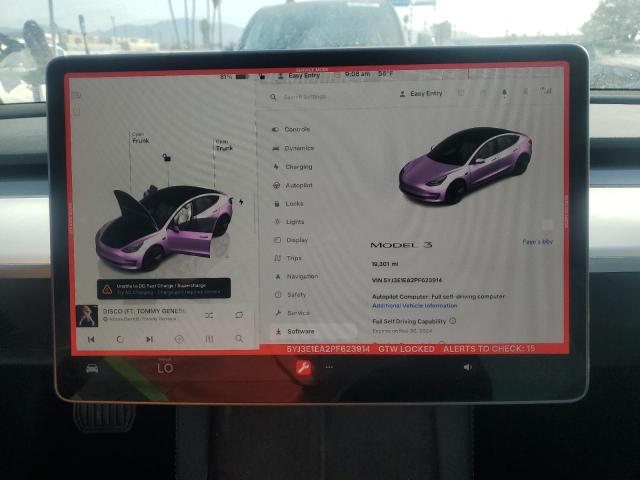Viewport: 640px width, 480px height.
Task: Open the Lights settings menu
Action: point(290,222)
